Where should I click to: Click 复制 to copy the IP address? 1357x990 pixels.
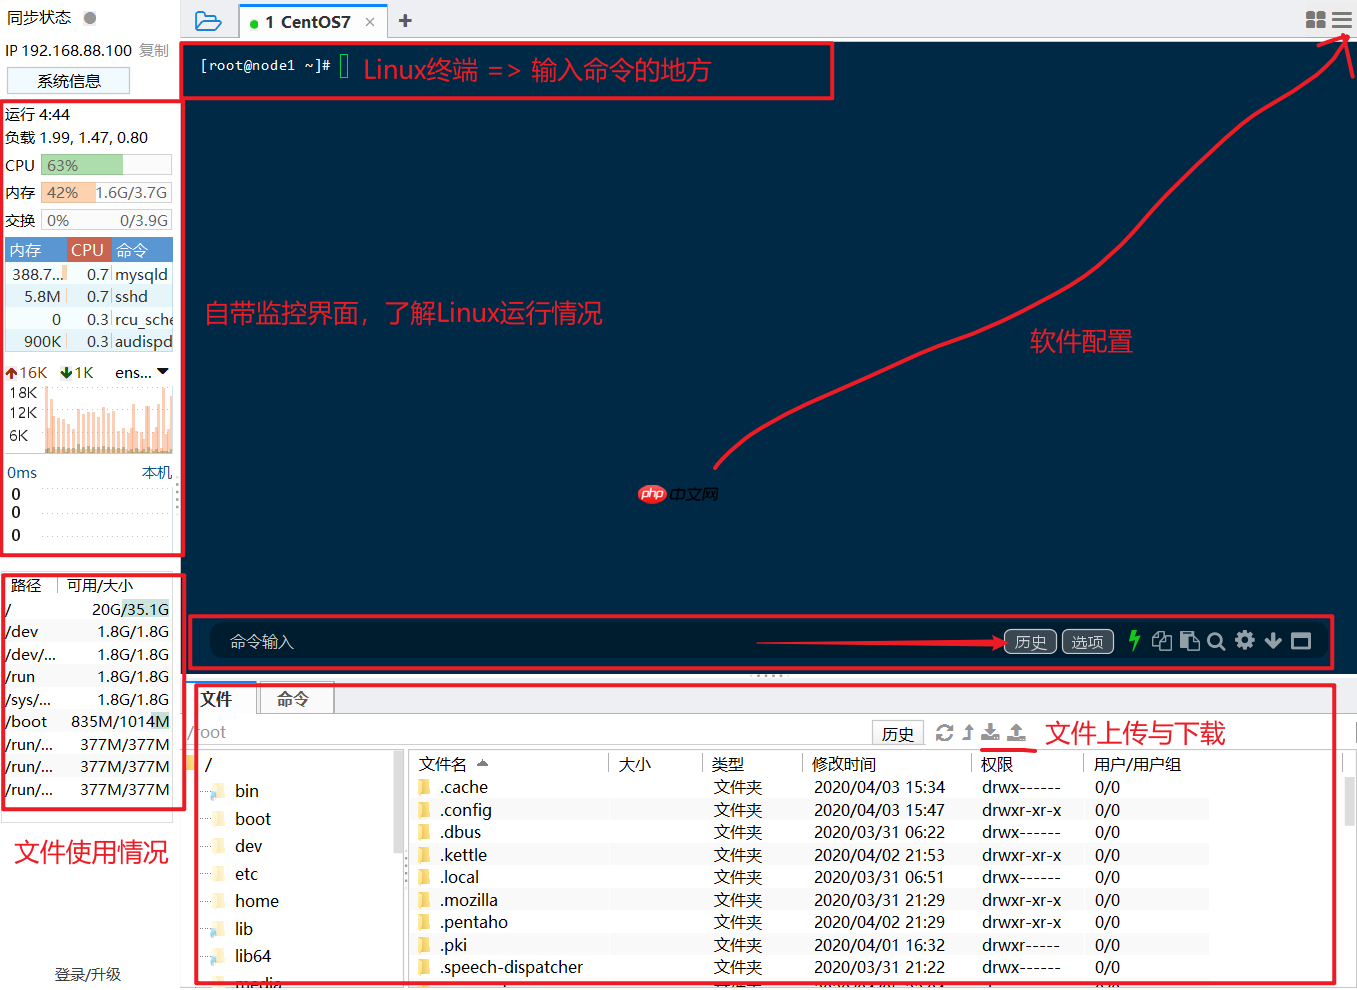(x=153, y=49)
